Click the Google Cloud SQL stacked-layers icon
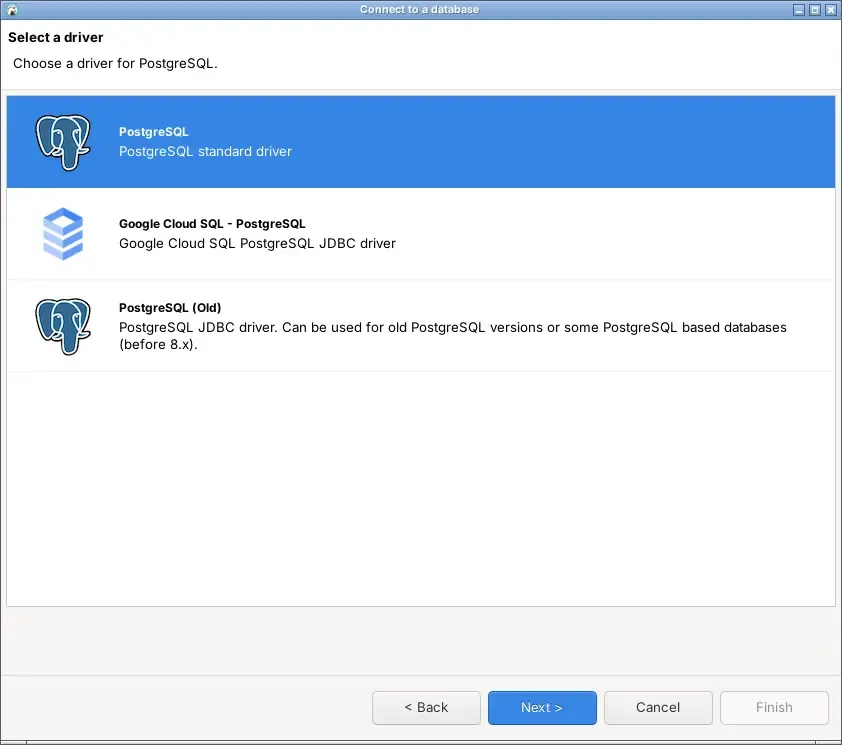842x745 pixels. coord(63,234)
